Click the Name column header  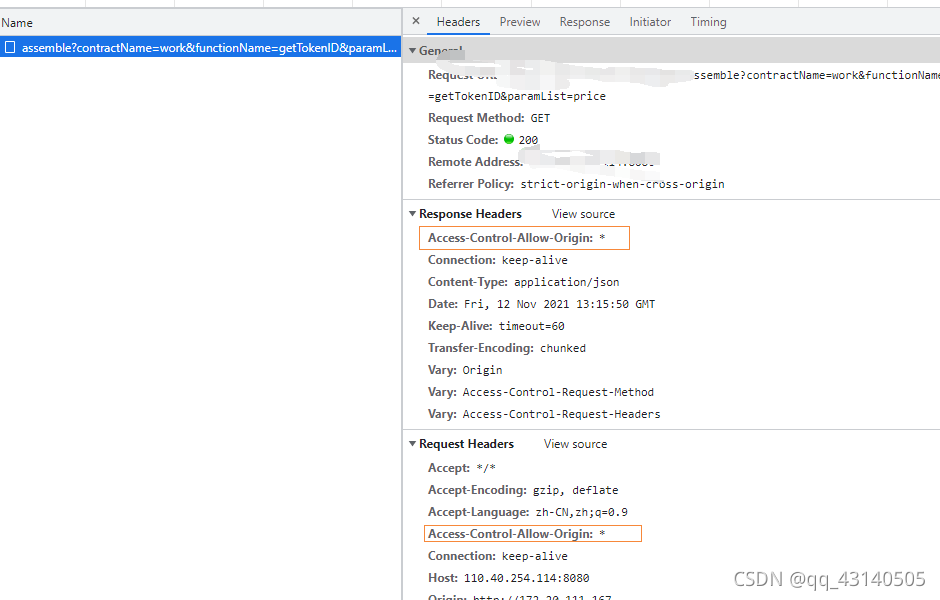[18, 22]
